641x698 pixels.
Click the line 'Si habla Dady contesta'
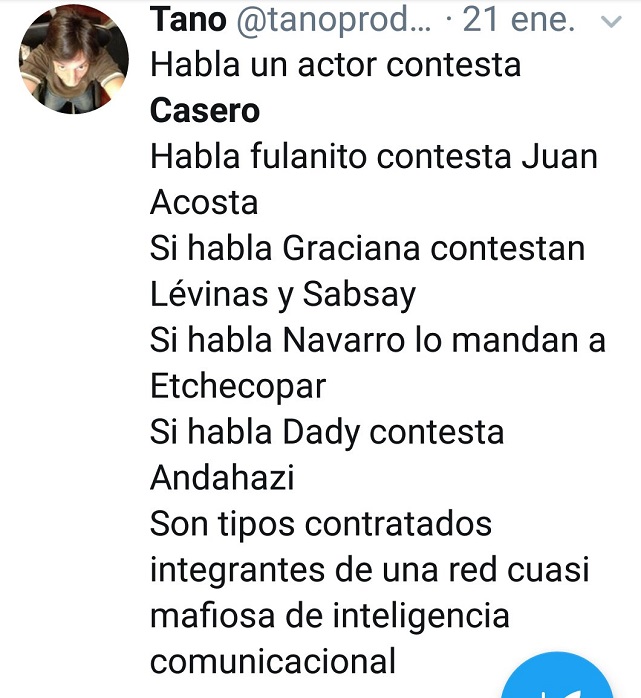tap(327, 432)
